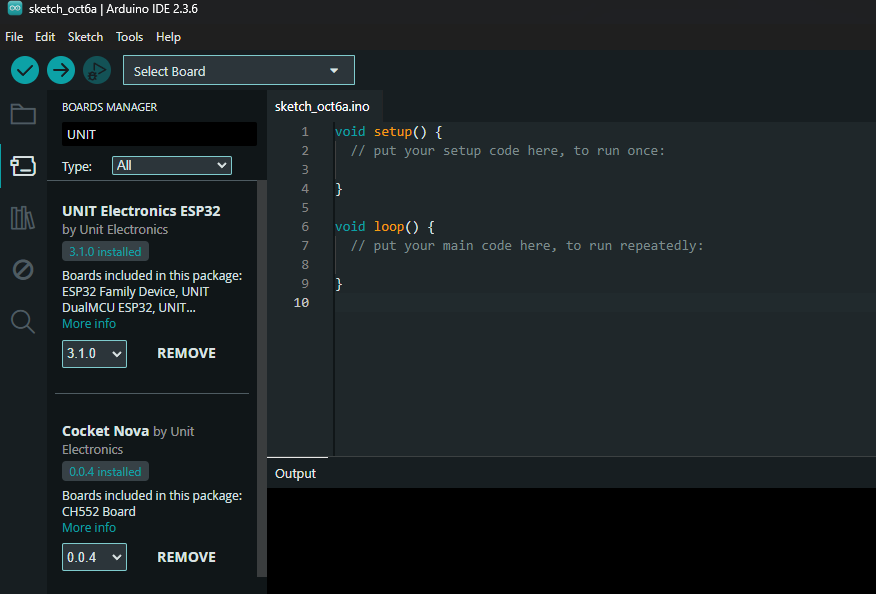Screen dimensions: 876x594
Task: Click the 3.1.0 installed badge
Action: point(105,251)
